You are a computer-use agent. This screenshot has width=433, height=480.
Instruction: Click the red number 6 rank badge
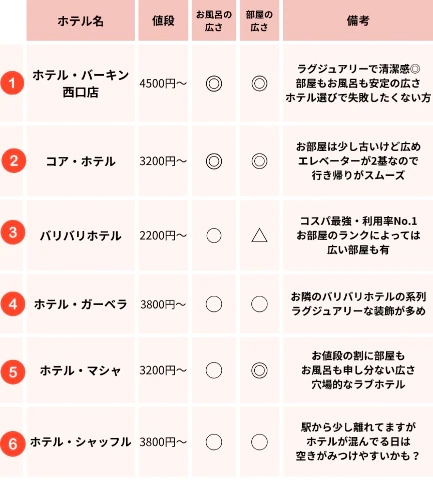pos(13,444)
